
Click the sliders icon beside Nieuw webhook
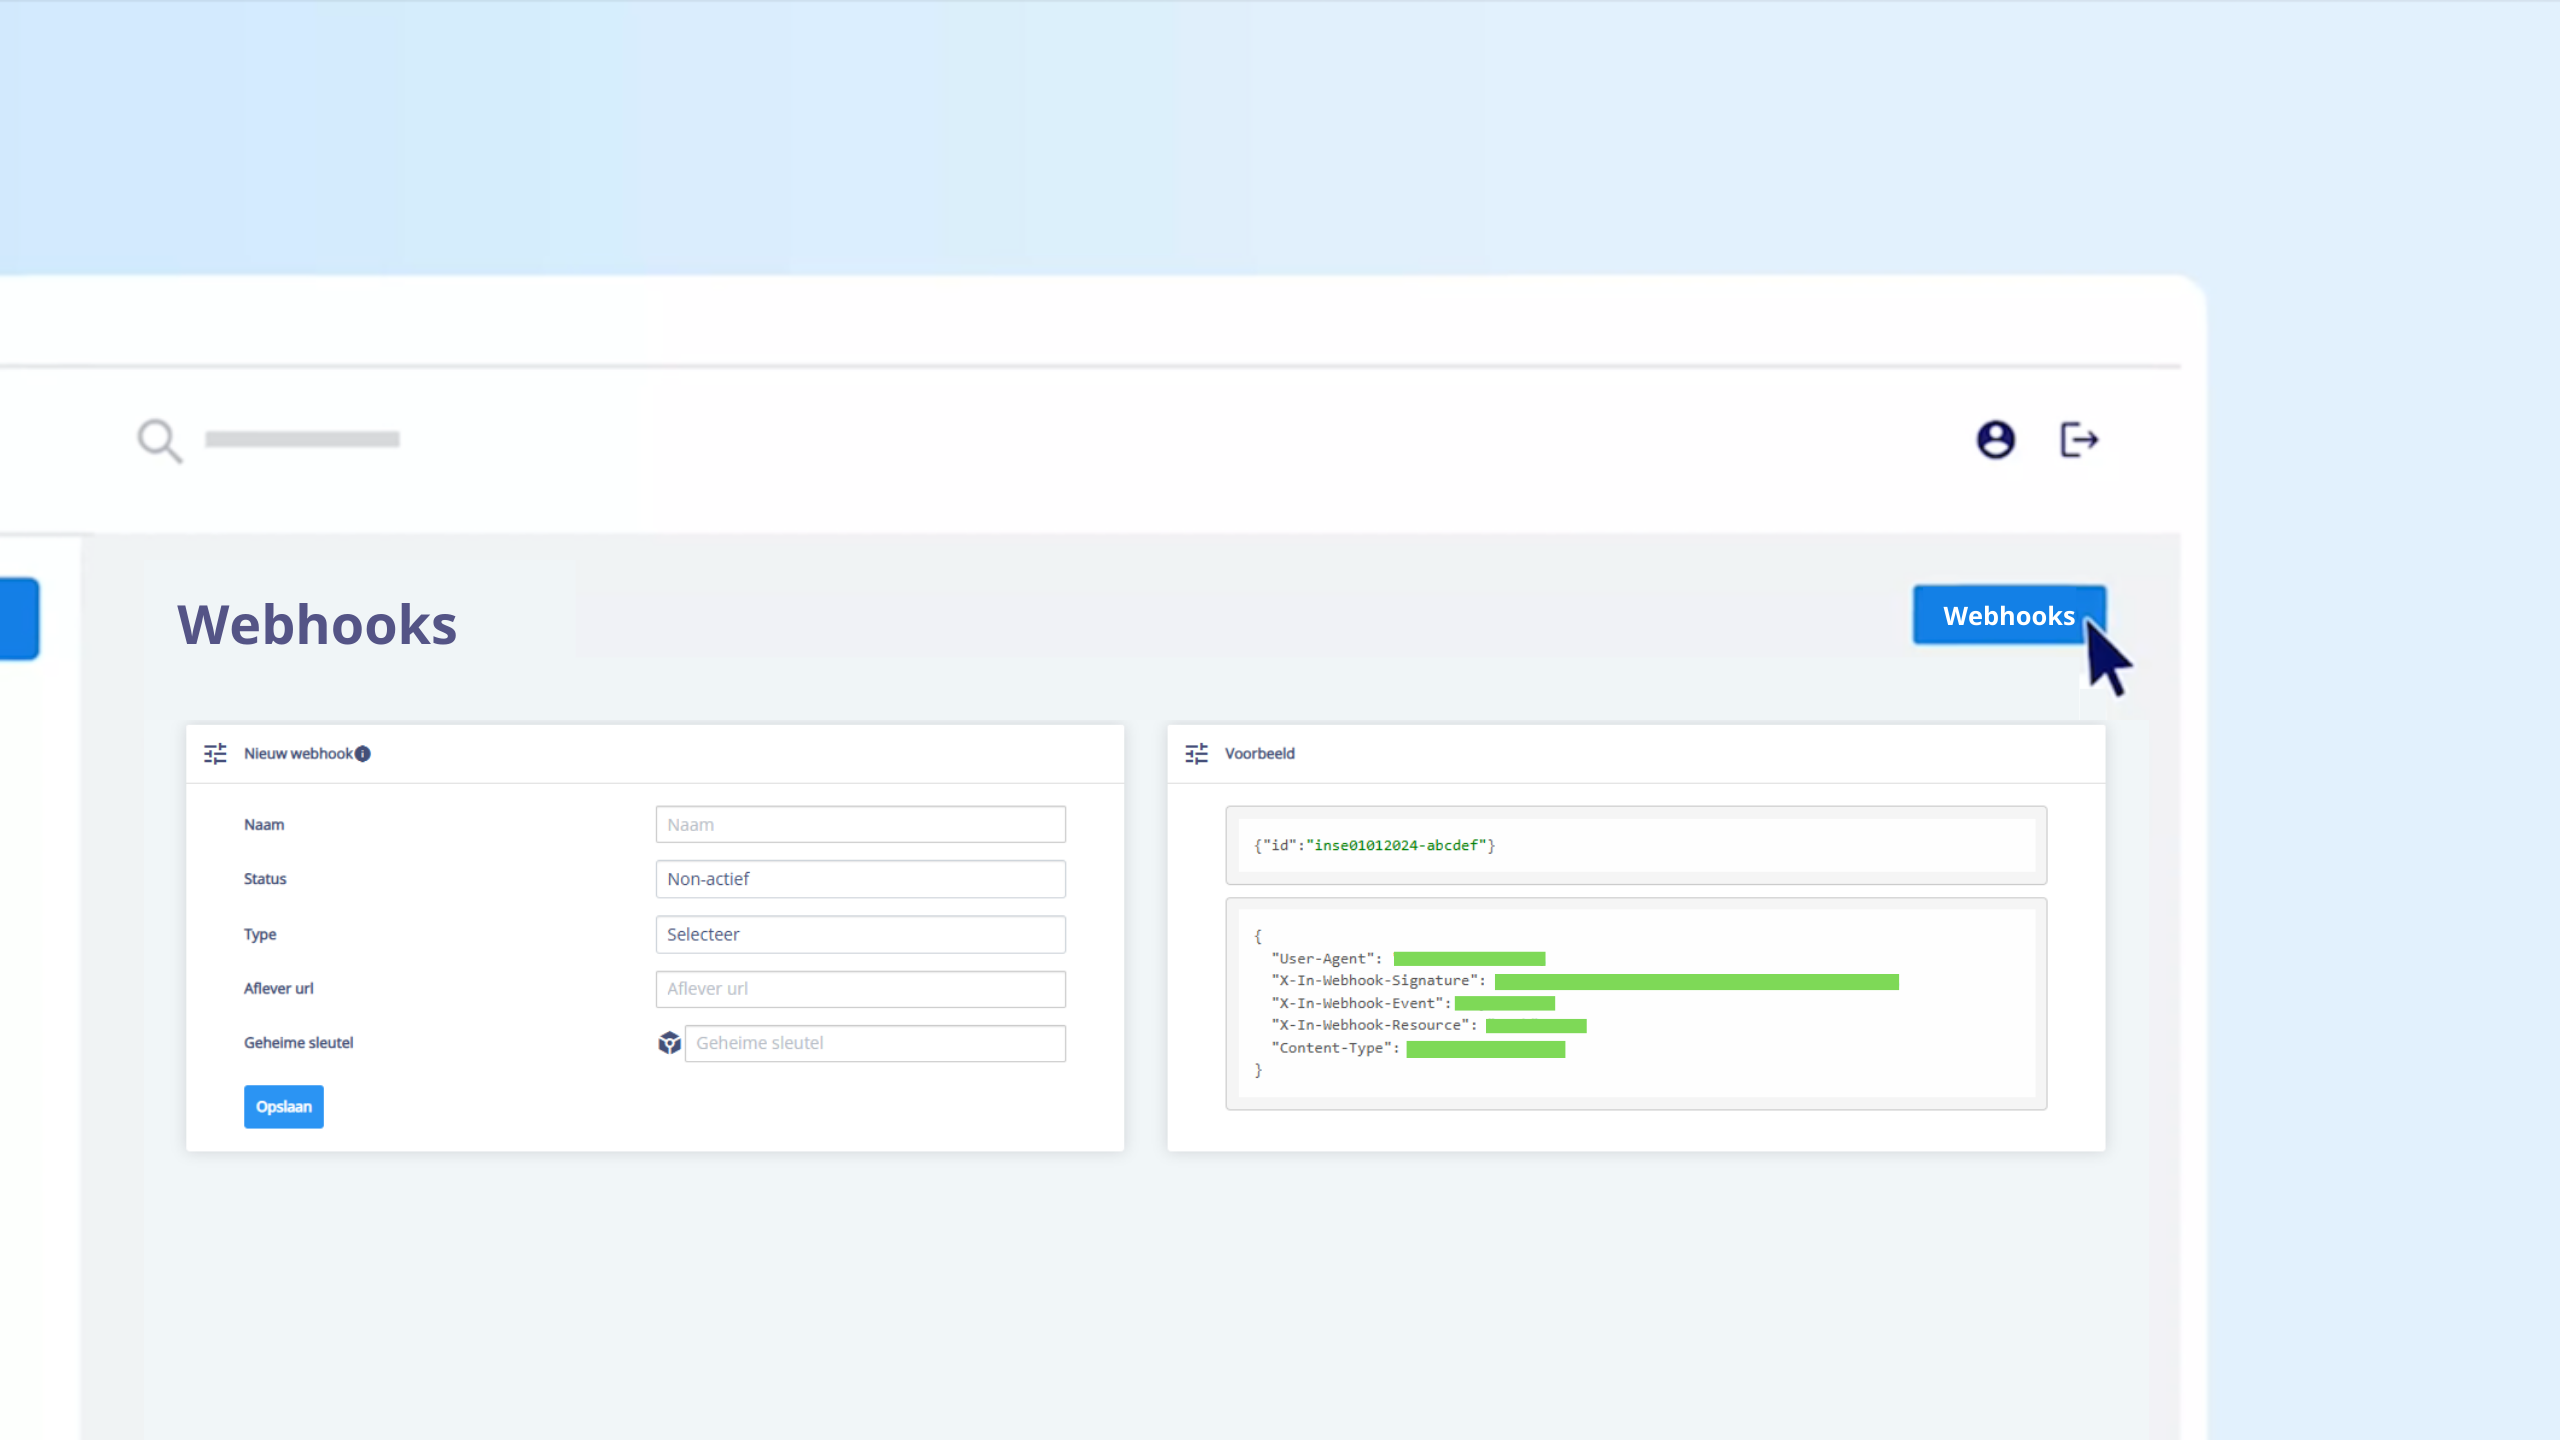(x=215, y=753)
